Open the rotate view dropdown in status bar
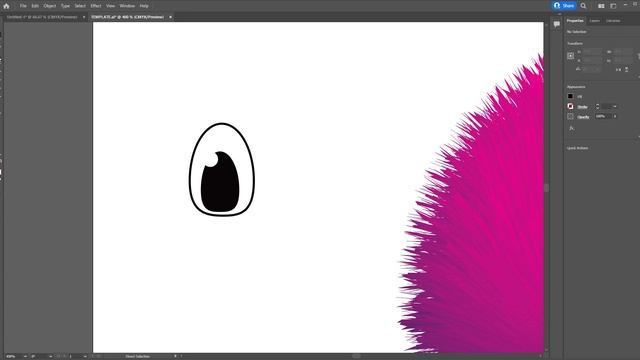Viewport: 640px width, 360px height. tap(50, 356)
